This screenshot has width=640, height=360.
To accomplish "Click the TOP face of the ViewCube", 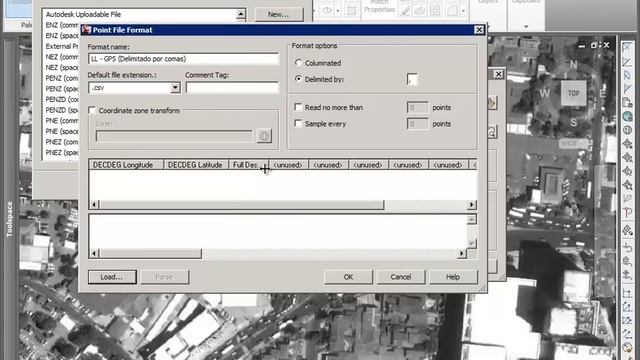I will tap(573, 93).
